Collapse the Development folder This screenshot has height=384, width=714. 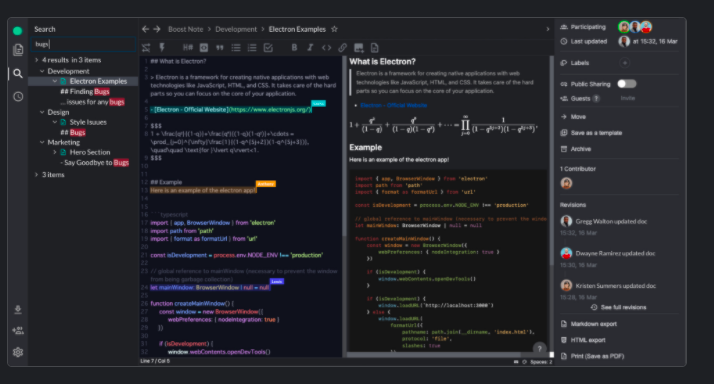pos(42,71)
